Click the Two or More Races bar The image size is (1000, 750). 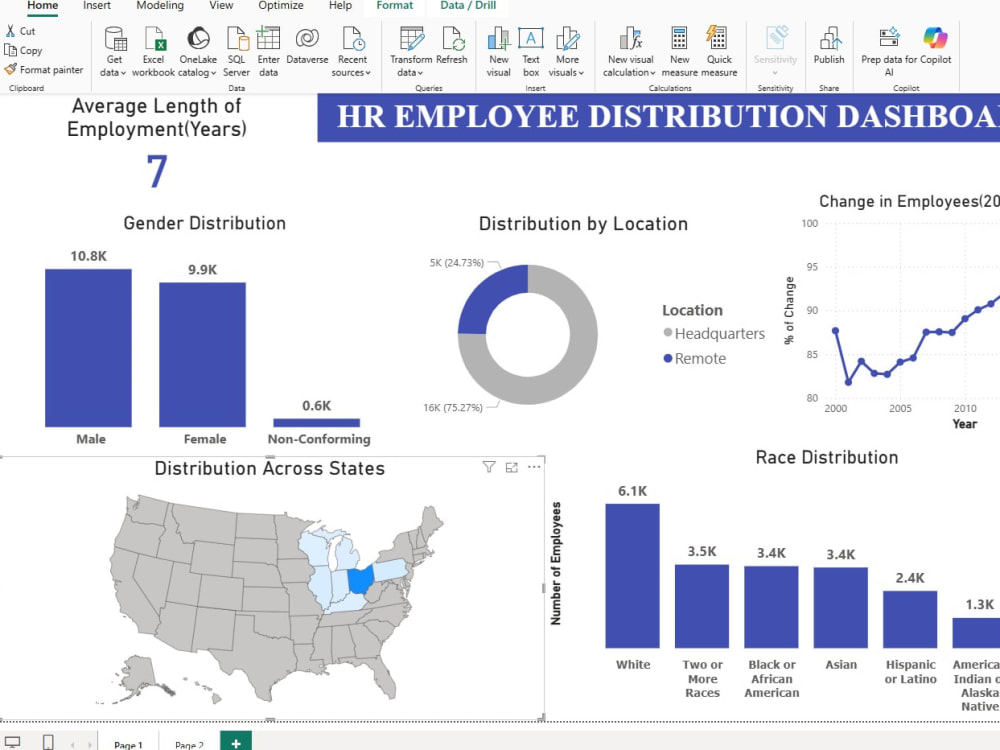(x=702, y=607)
